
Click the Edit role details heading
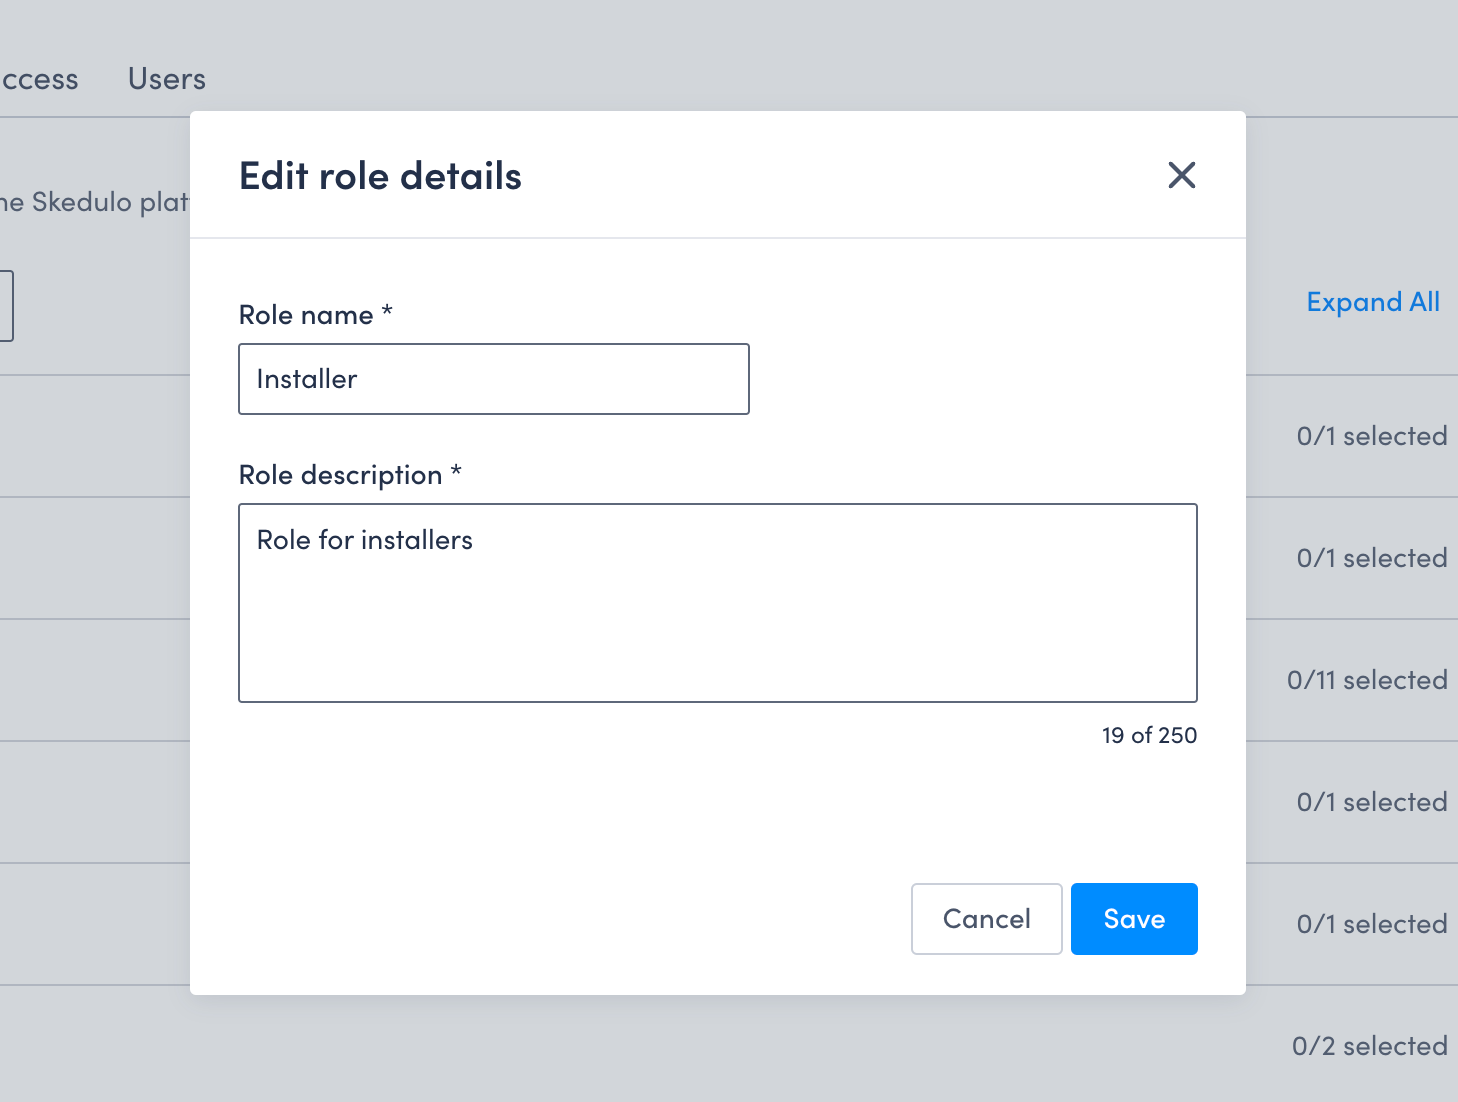click(380, 175)
